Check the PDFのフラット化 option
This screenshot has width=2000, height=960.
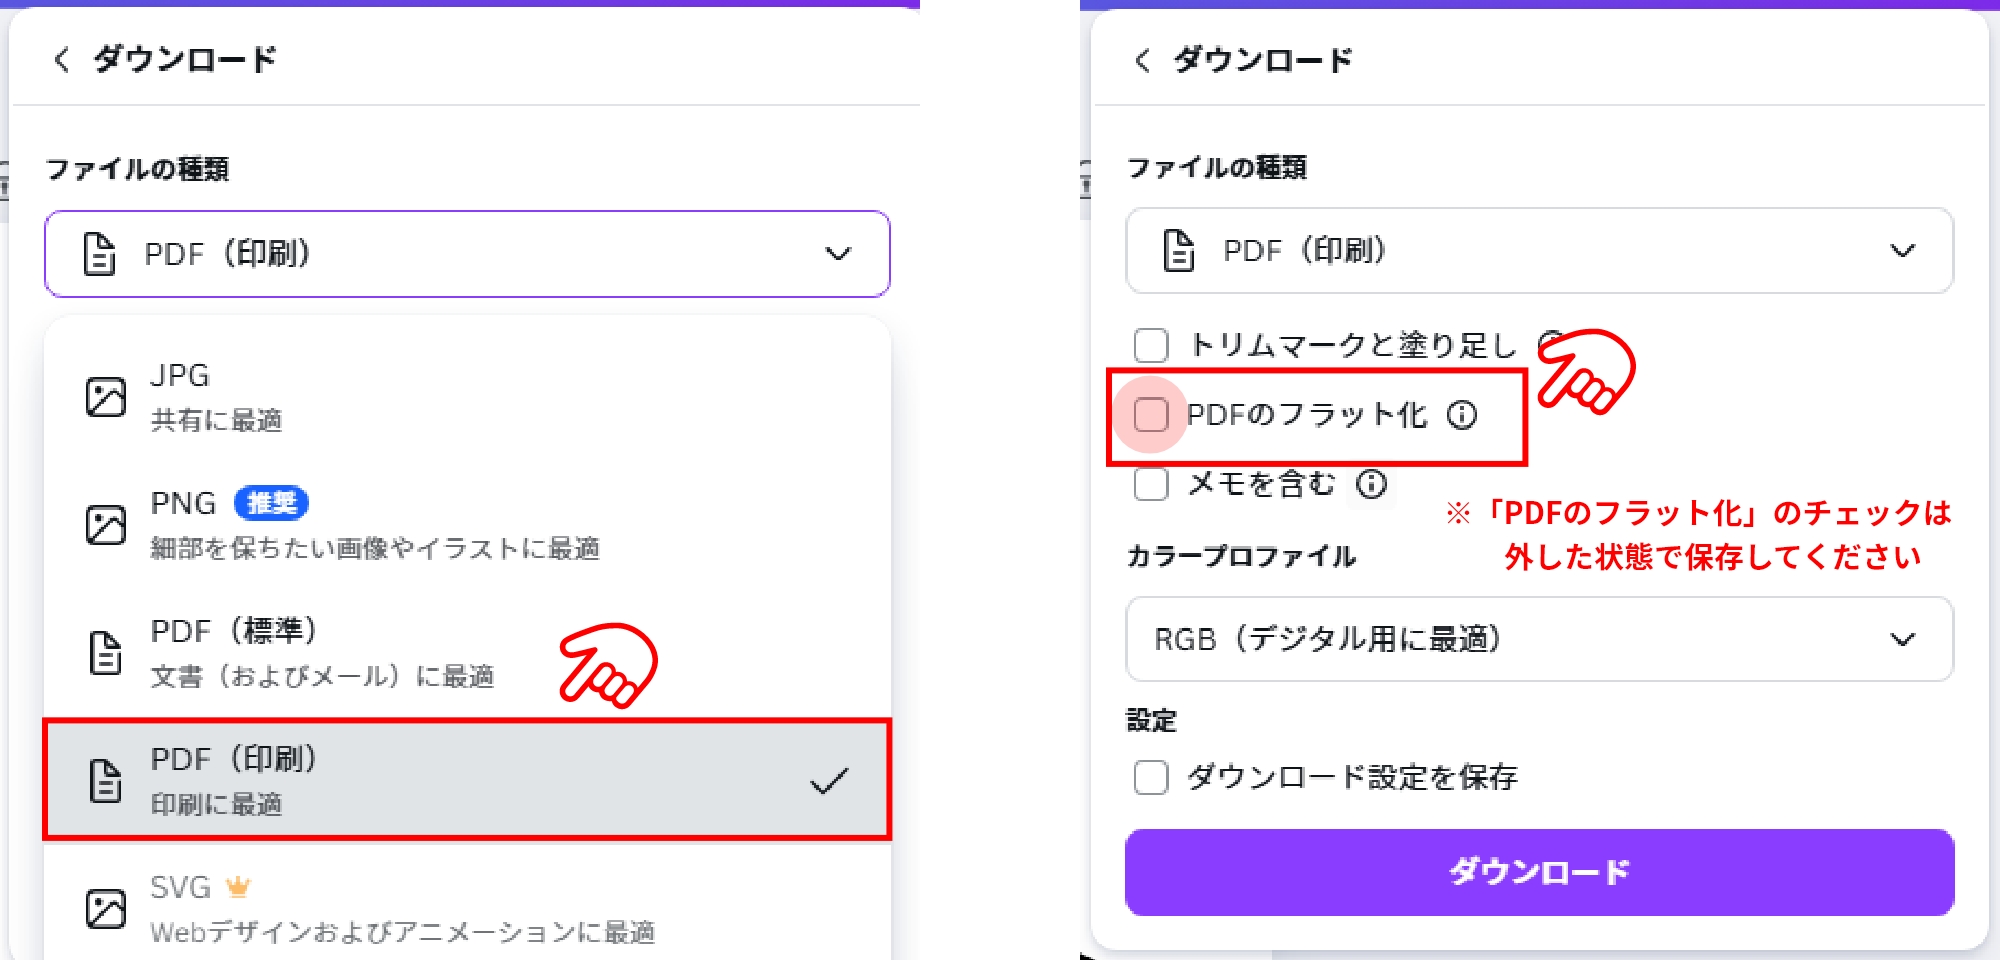(x=1151, y=414)
